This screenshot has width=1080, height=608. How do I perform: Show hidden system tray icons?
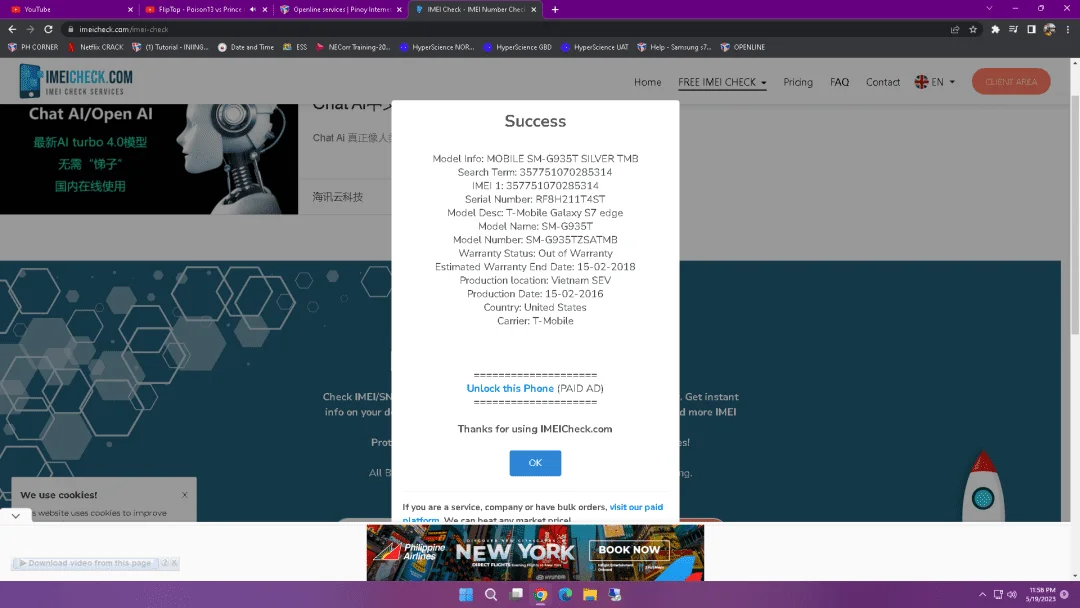coord(982,594)
